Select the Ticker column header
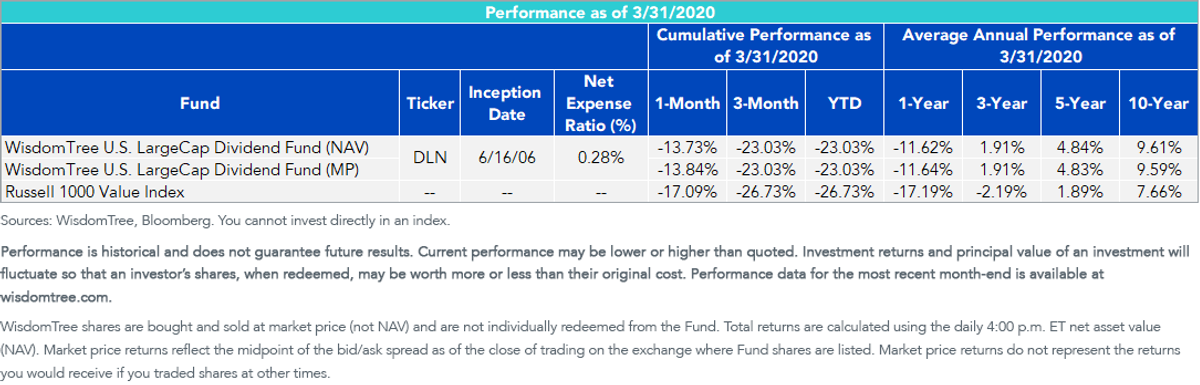The width and height of the screenshot is (1200, 385). [429, 103]
